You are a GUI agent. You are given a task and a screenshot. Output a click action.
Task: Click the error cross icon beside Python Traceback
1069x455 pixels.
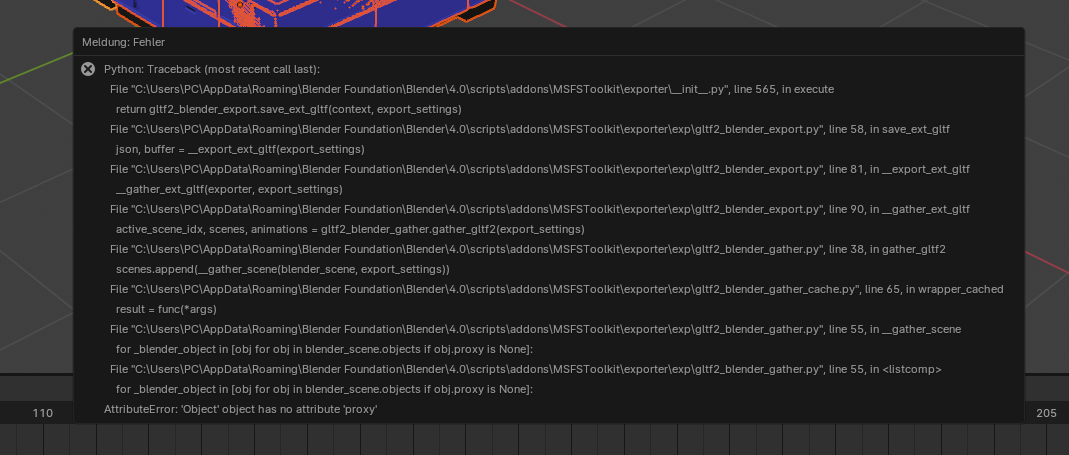point(88,69)
